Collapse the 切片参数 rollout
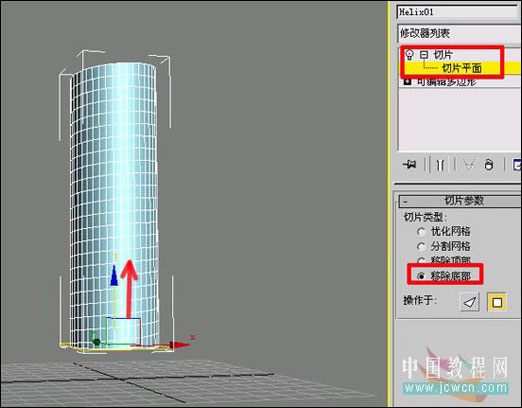522x408 pixels. 460,201
